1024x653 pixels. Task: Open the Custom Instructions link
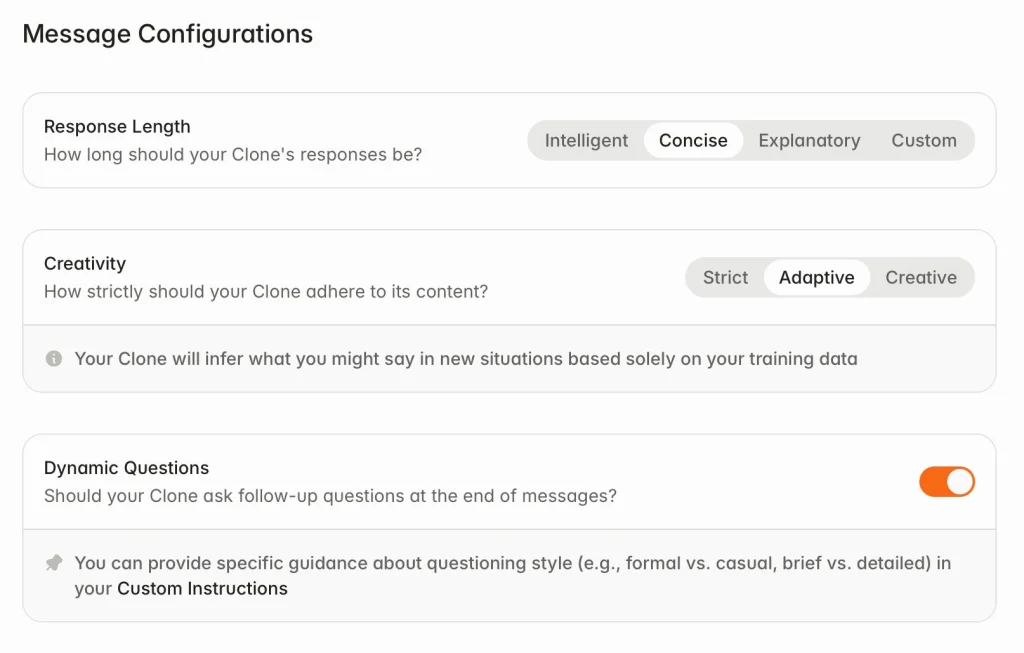(x=202, y=588)
